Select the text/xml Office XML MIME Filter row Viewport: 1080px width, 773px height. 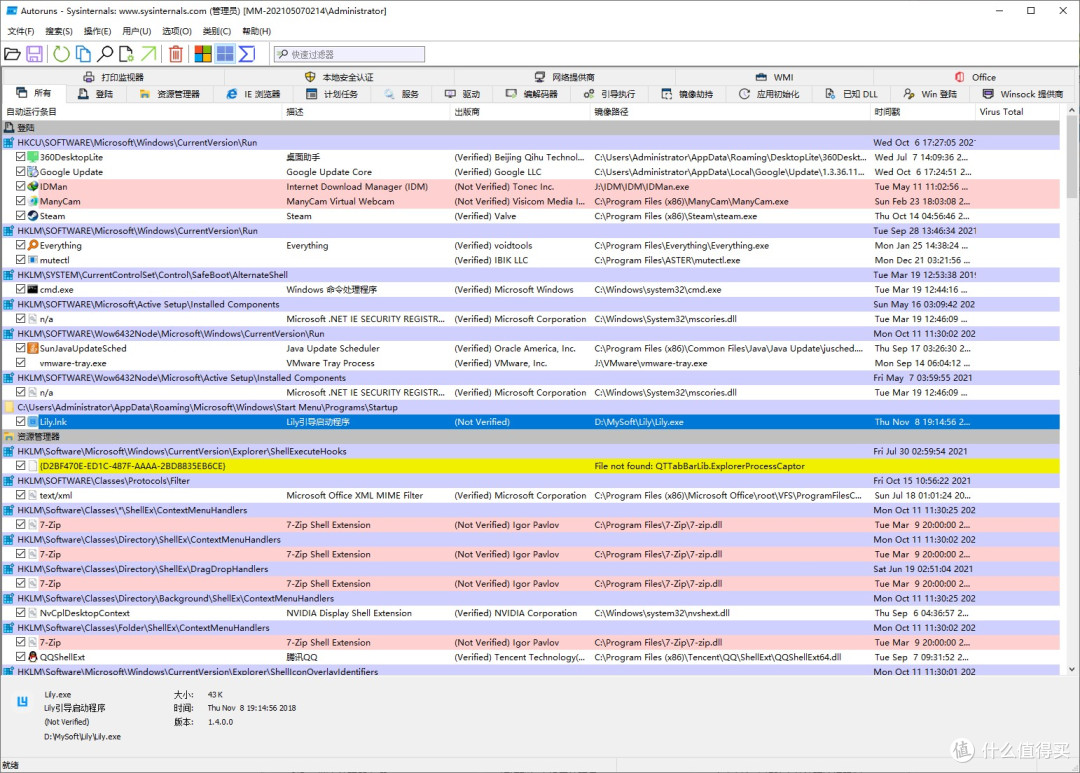(x=531, y=495)
